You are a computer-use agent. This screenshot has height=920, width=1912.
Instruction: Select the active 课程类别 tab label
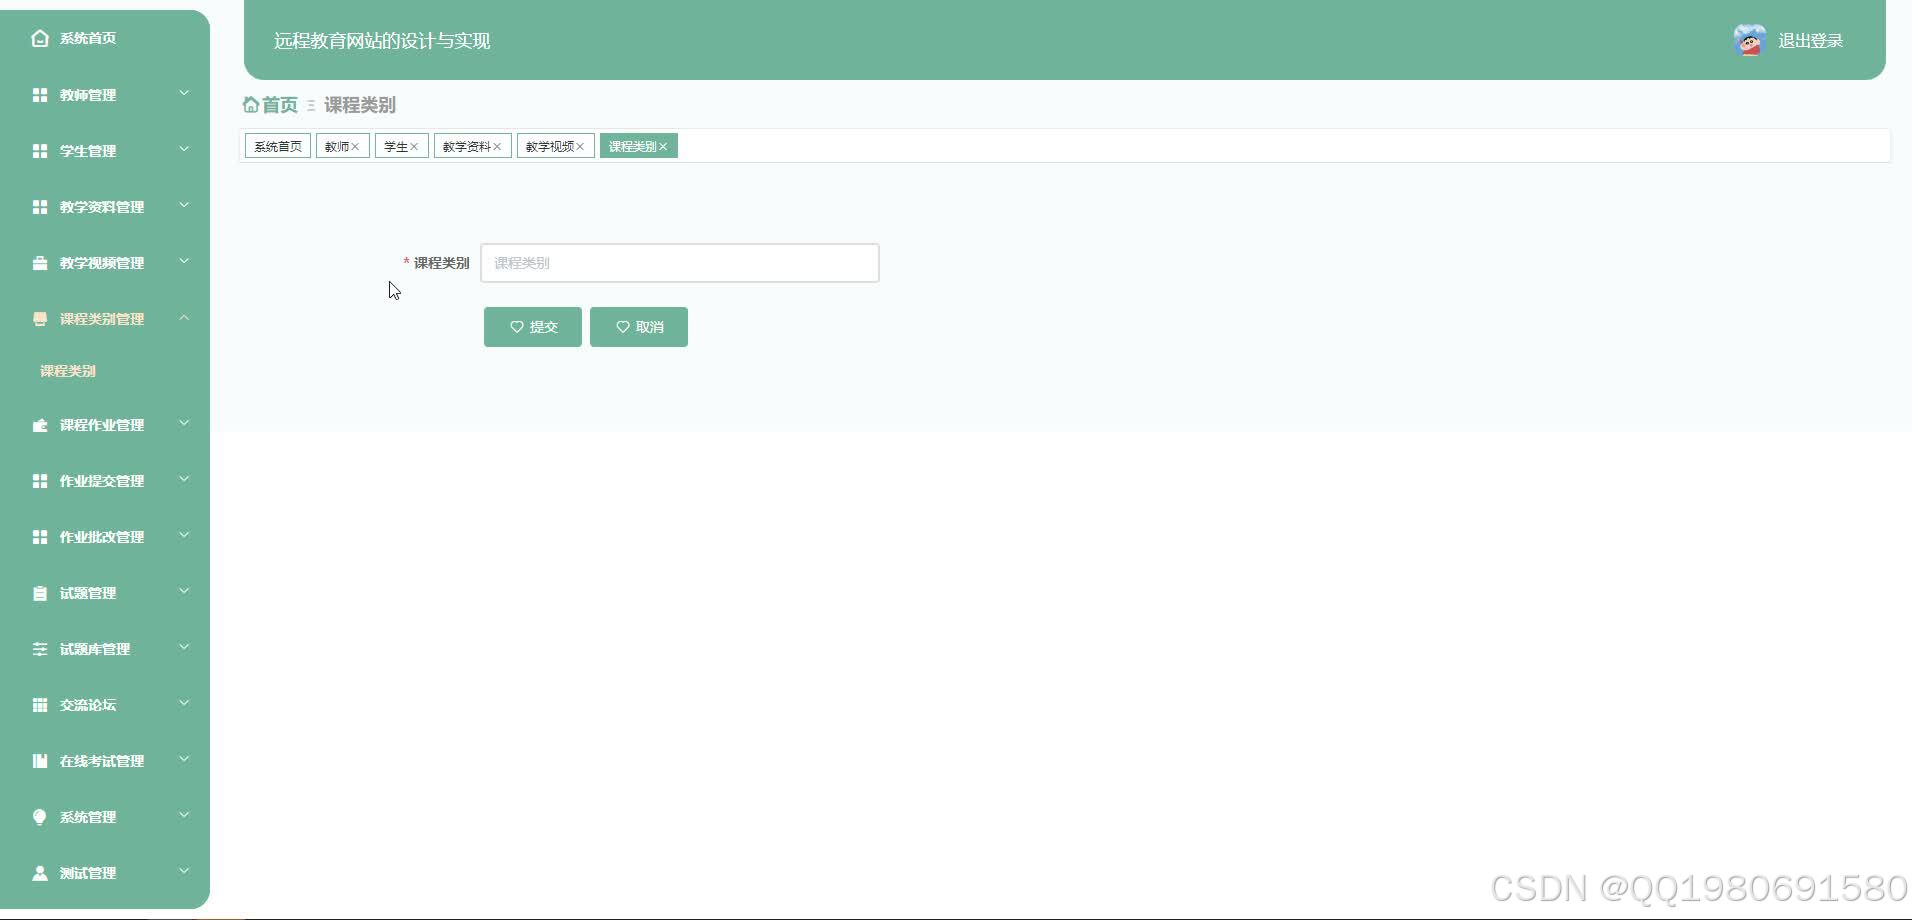point(633,146)
